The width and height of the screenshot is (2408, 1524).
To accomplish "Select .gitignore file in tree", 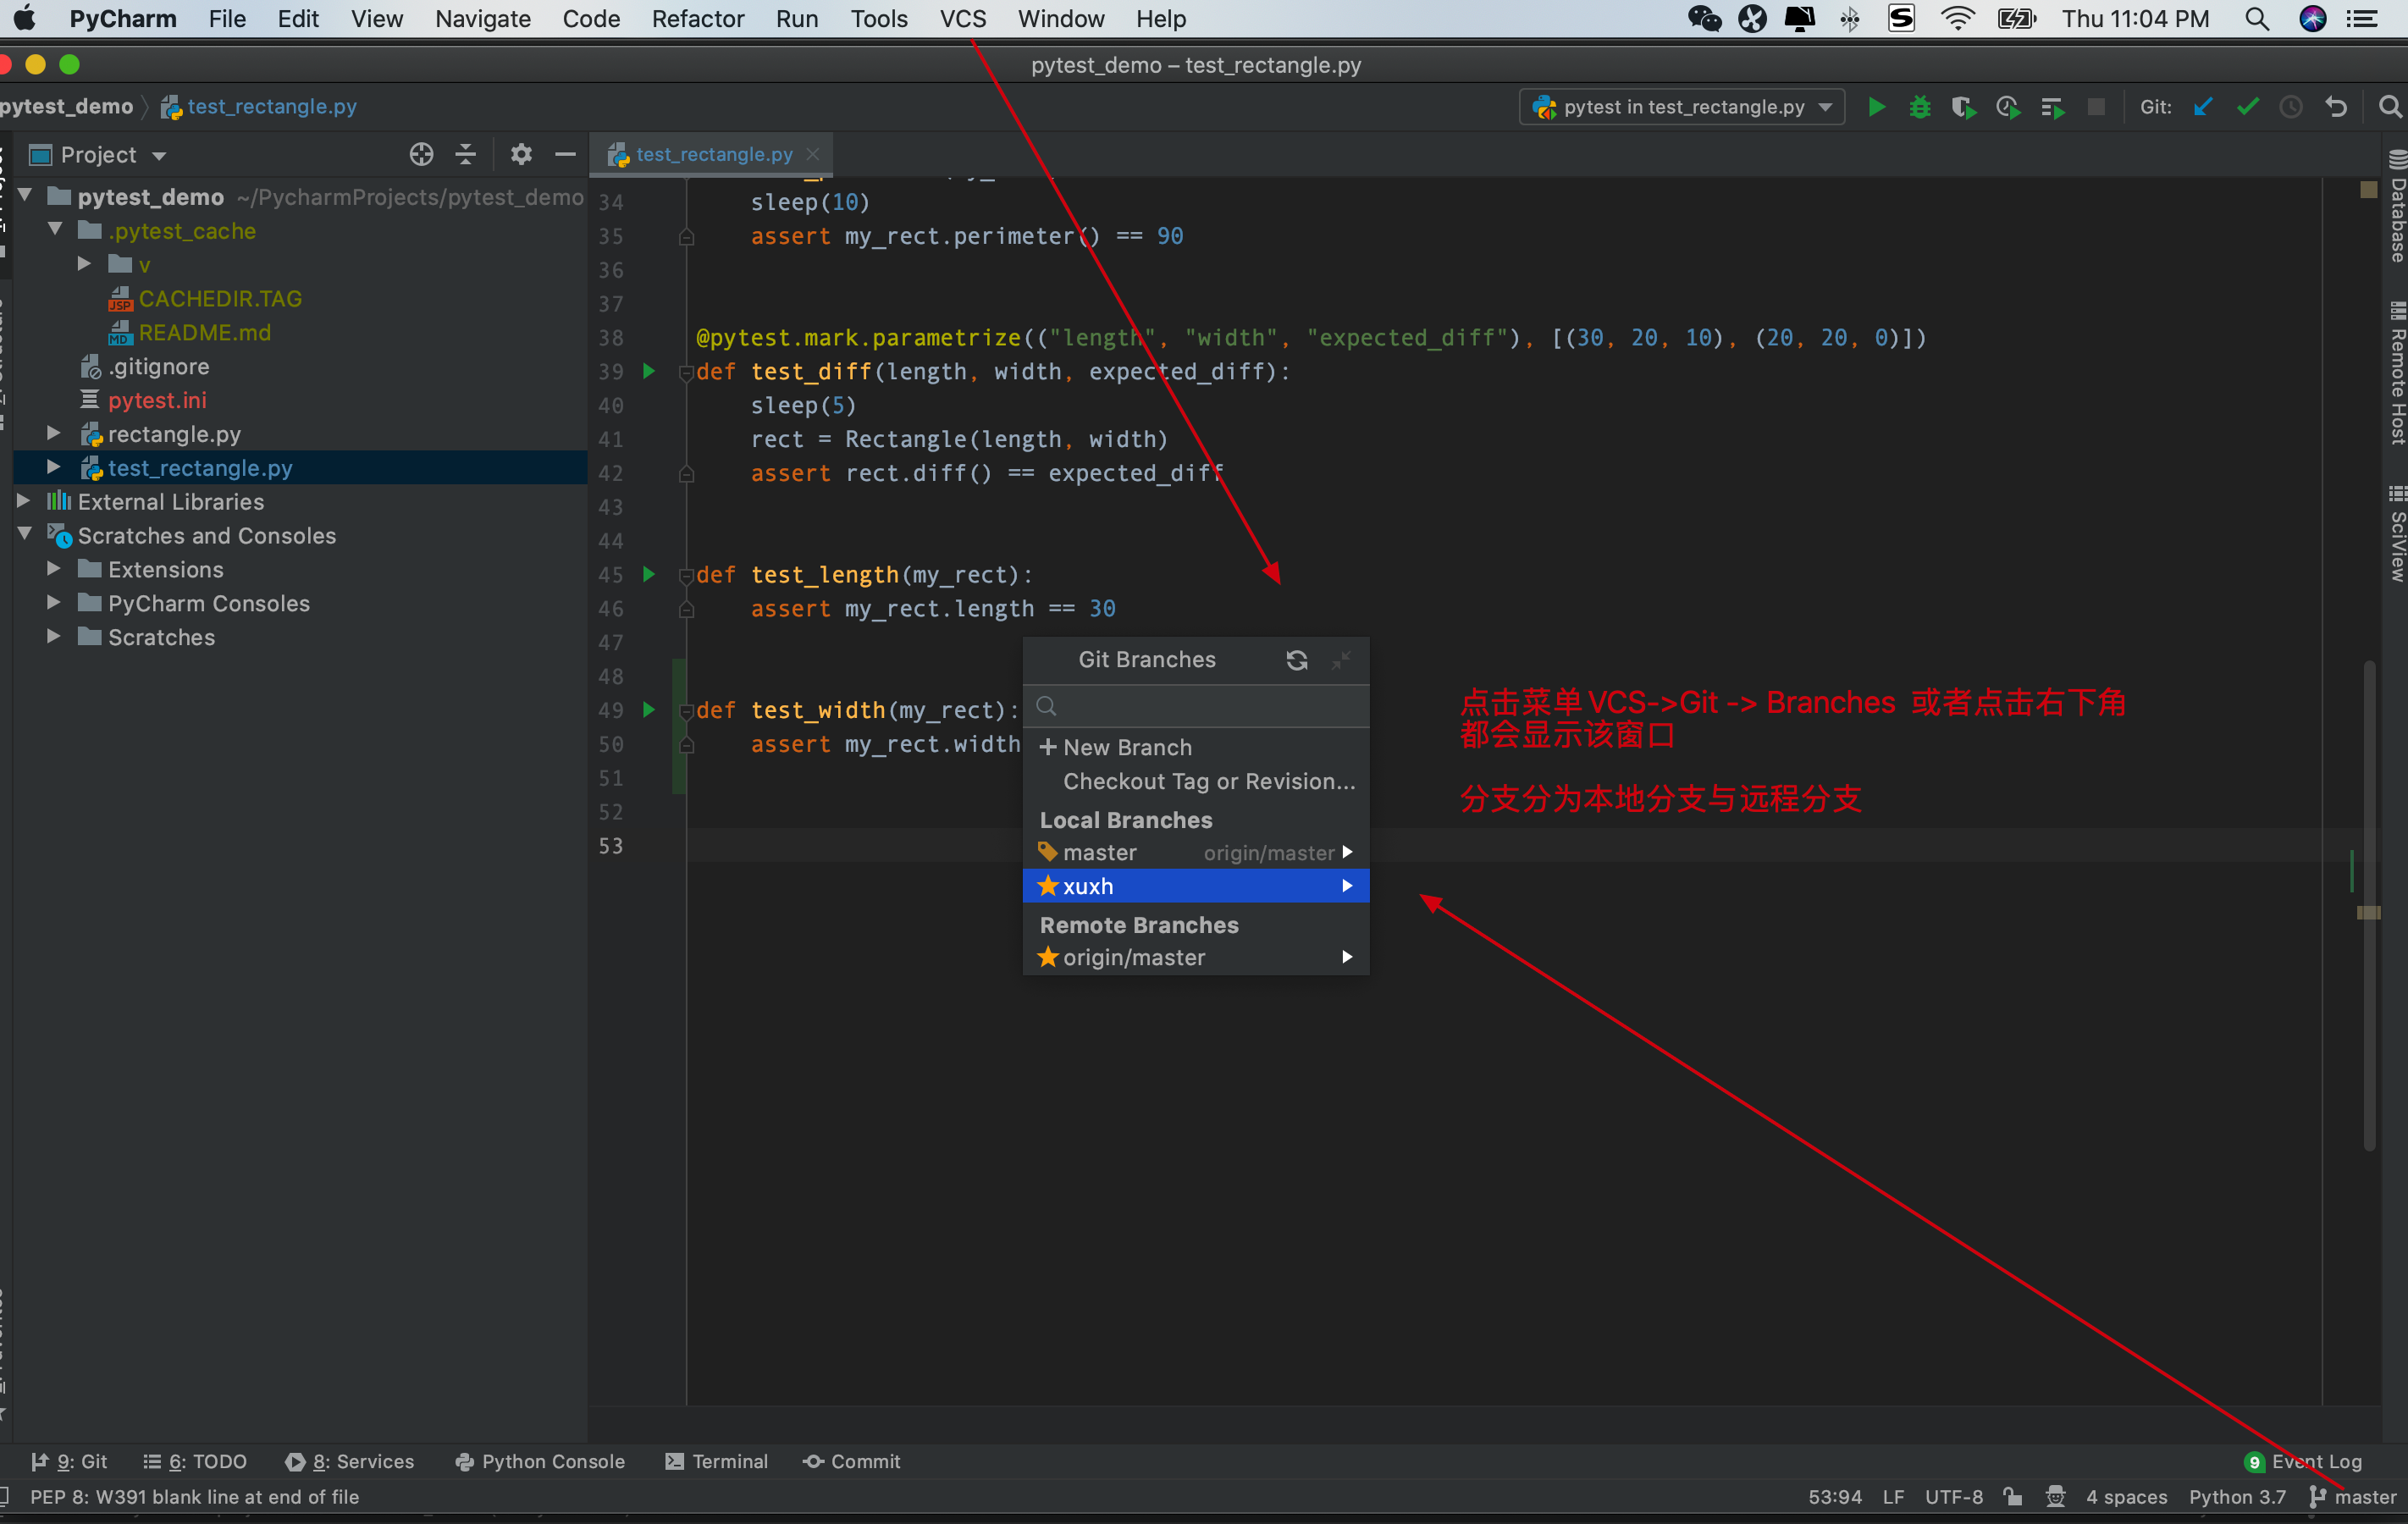I will coord(158,366).
